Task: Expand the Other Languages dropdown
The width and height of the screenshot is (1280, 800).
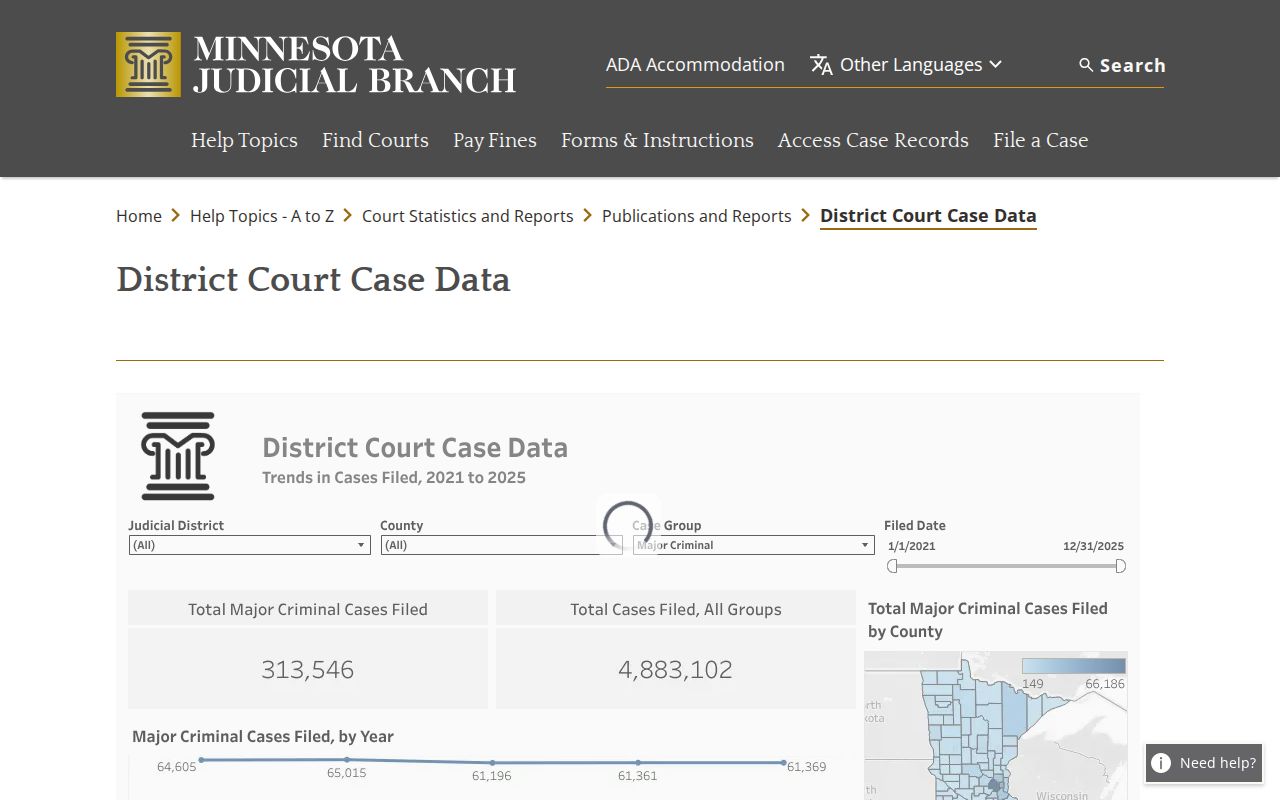Action: click(x=906, y=65)
